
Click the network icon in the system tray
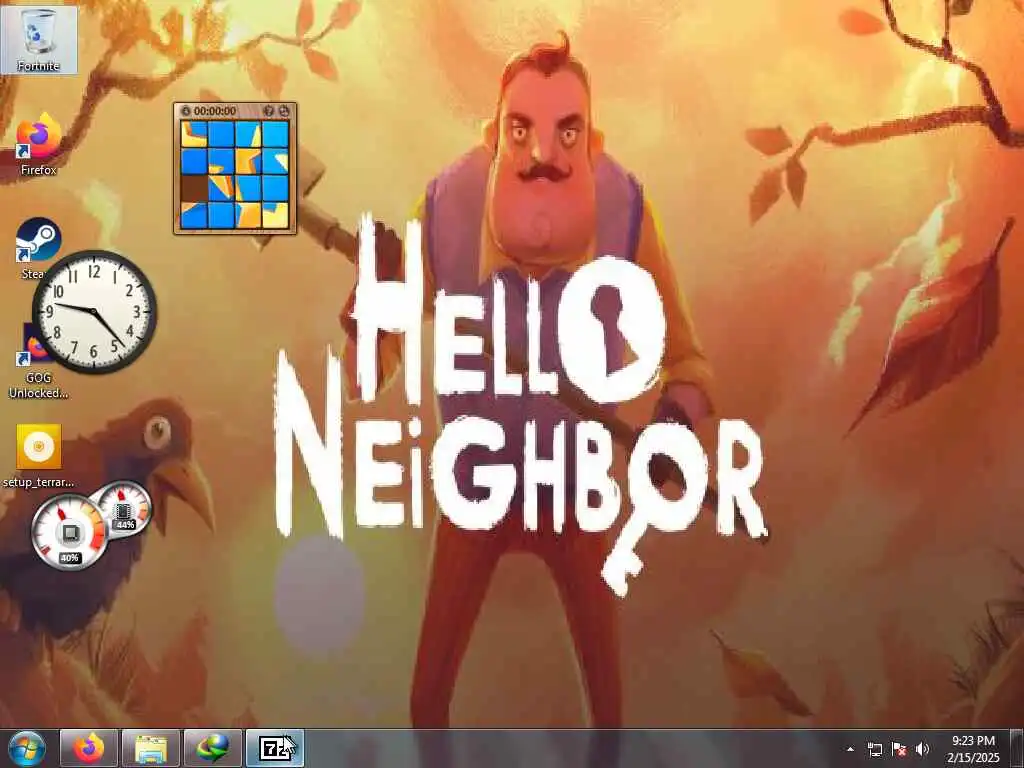874,750
